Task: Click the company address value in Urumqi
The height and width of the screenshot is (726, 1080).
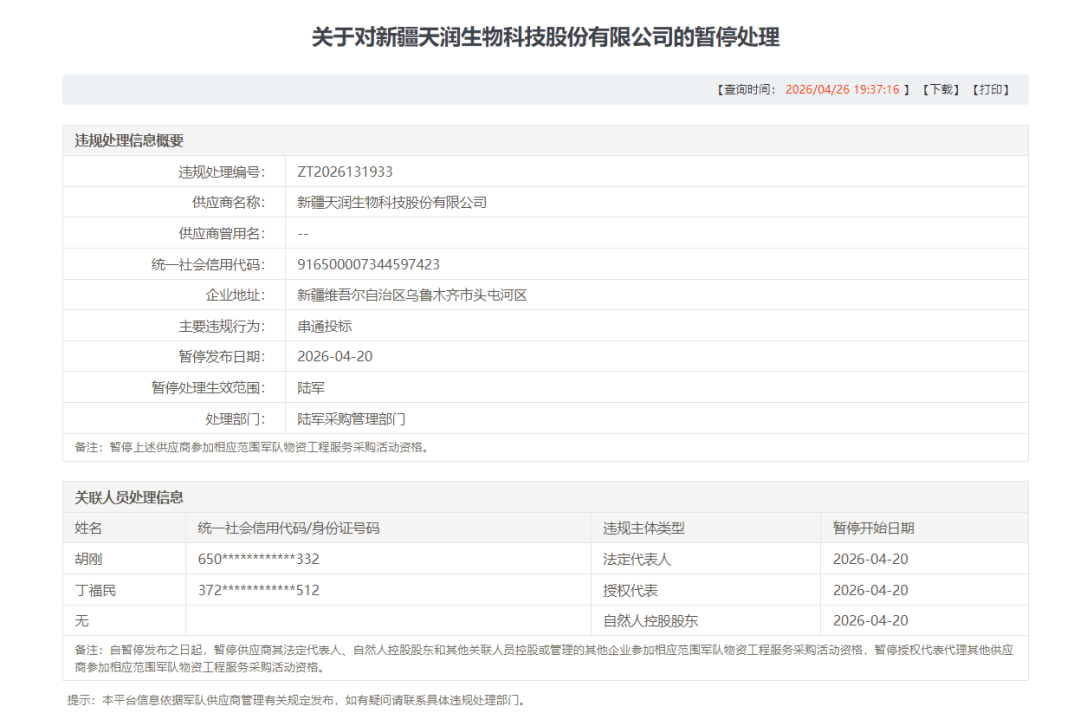Action: click(x=412, y=296)
